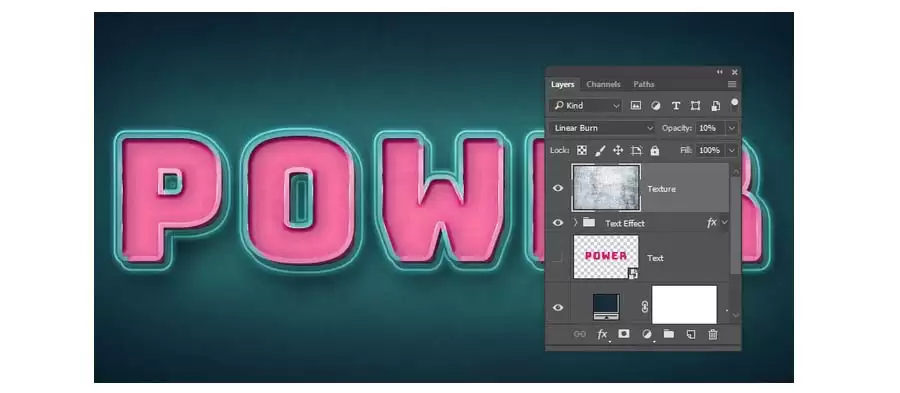
Task: Switch to the Channels tab
Action: click(x=603, y=84)
